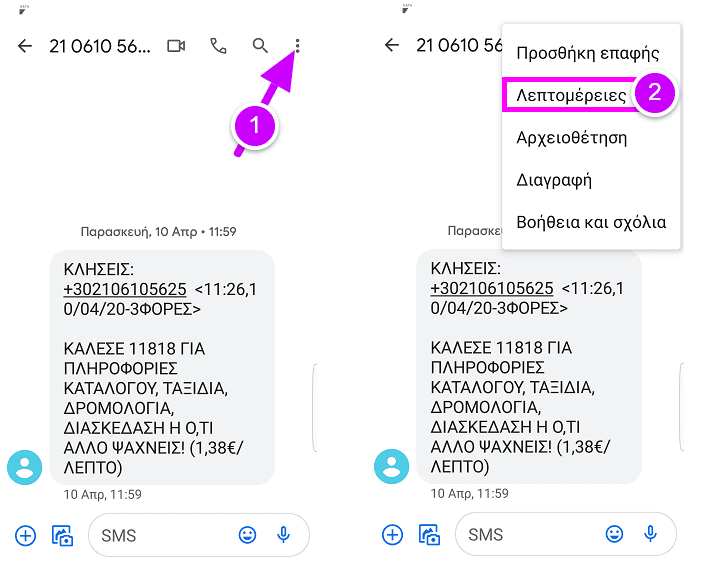This screenshot has width=706, height=564.
Task: Focus the SMS text field on left screen
Action: pyautogui.click(x=162, y=535)
